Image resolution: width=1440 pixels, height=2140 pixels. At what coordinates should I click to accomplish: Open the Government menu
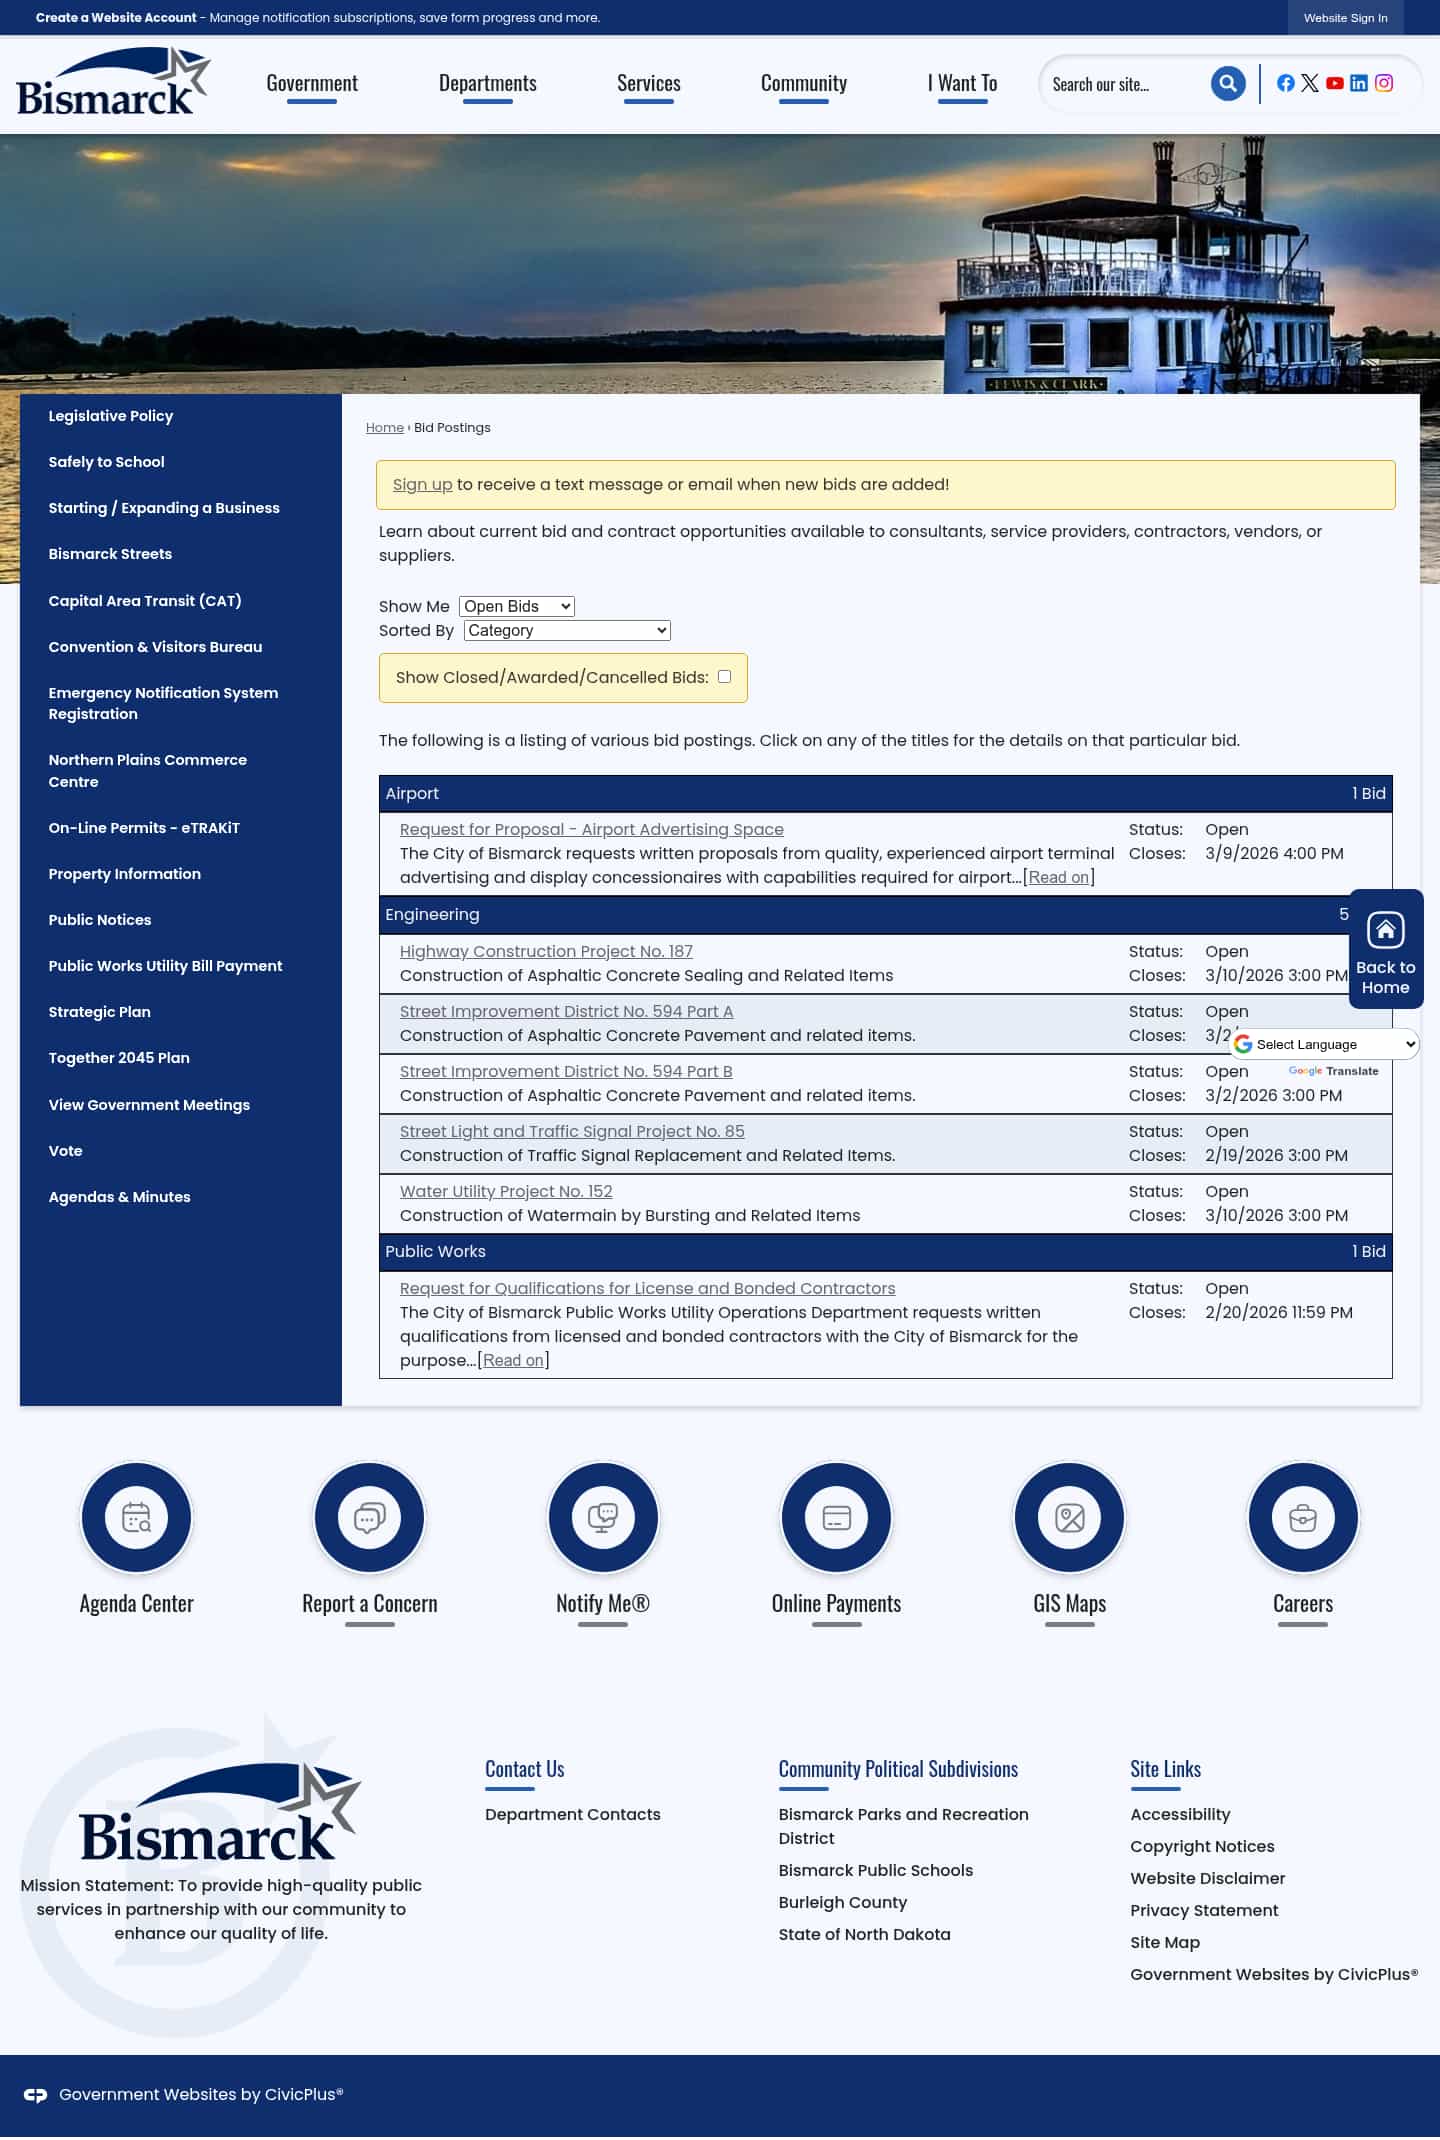(312, 83)
